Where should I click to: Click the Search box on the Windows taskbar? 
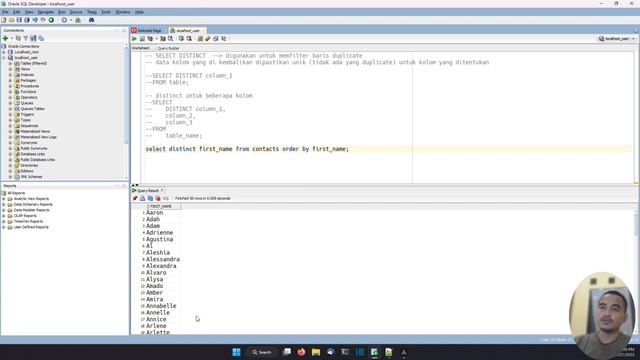click(262, 352)
